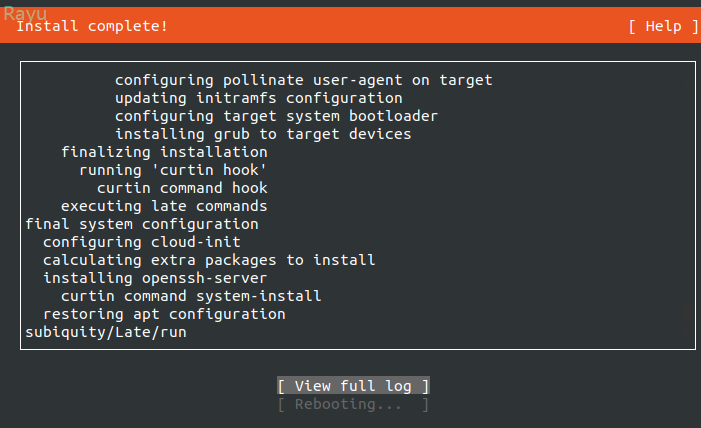Click the 'configuring cloud-init' line
The image size is (701, 428).
141,242
